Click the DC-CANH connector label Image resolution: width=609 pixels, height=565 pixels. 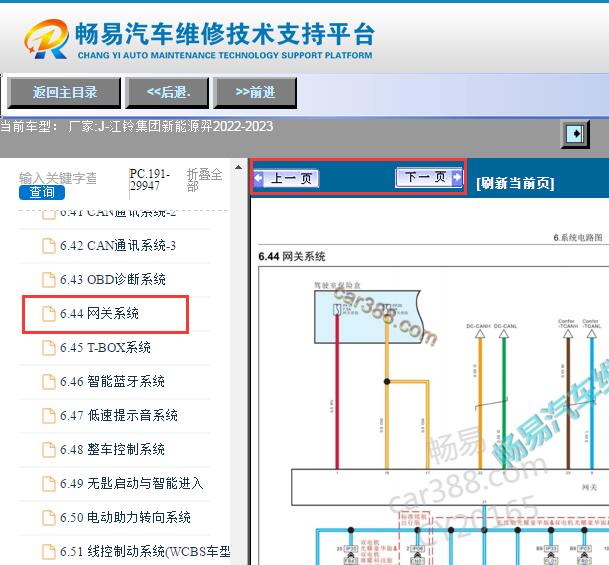point(478,326)
